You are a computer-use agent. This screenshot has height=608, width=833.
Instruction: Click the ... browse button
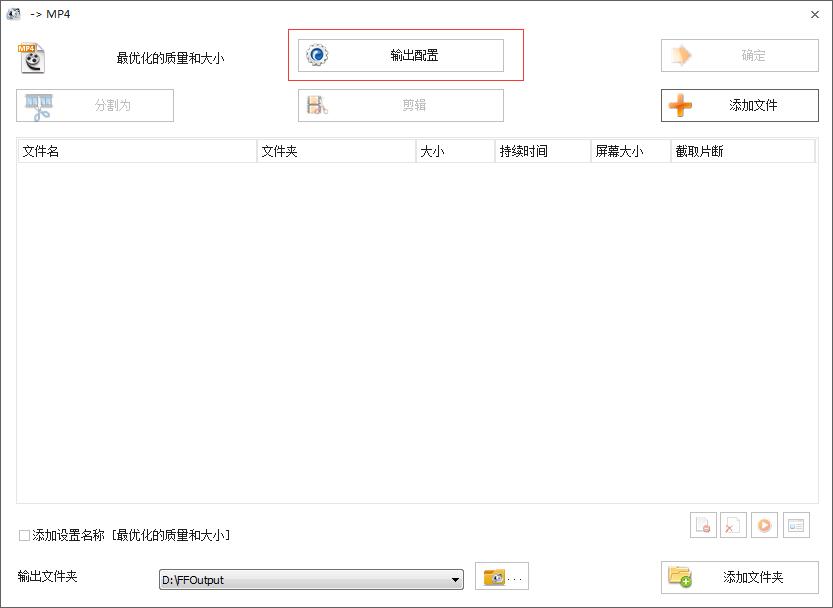coord(516,576)
